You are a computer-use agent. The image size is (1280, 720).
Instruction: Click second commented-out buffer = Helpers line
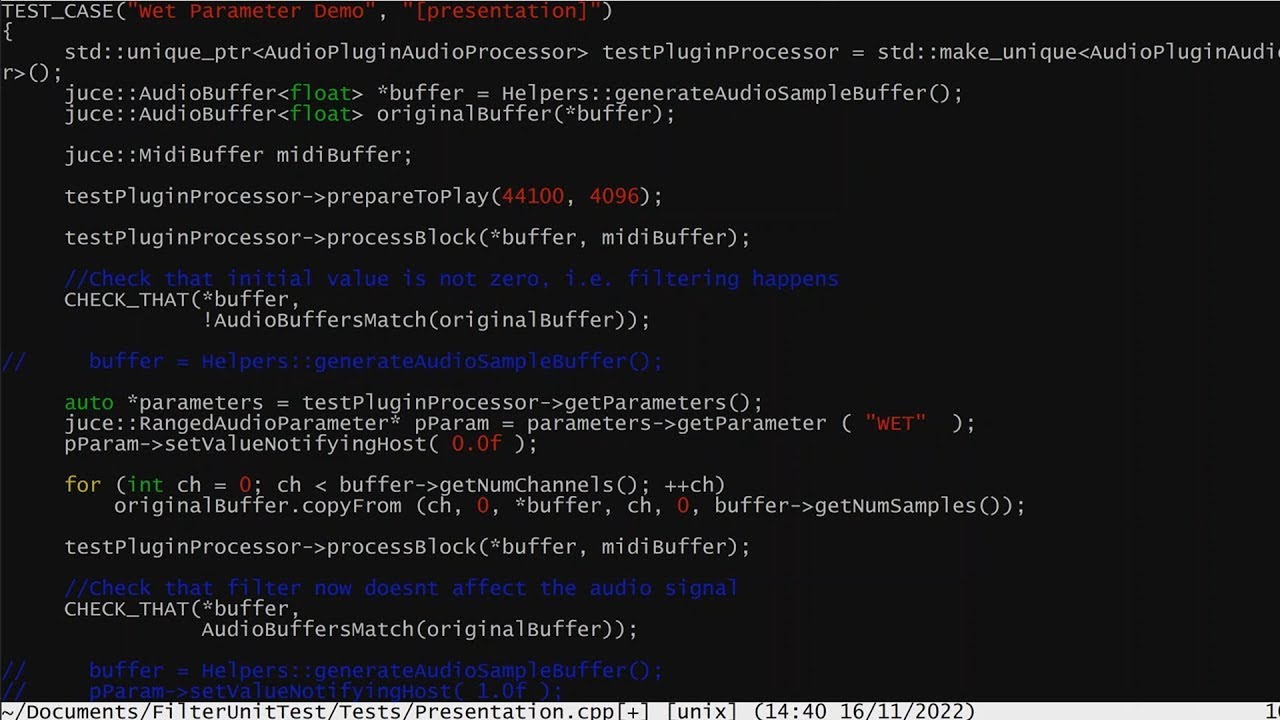coord(332,670)
